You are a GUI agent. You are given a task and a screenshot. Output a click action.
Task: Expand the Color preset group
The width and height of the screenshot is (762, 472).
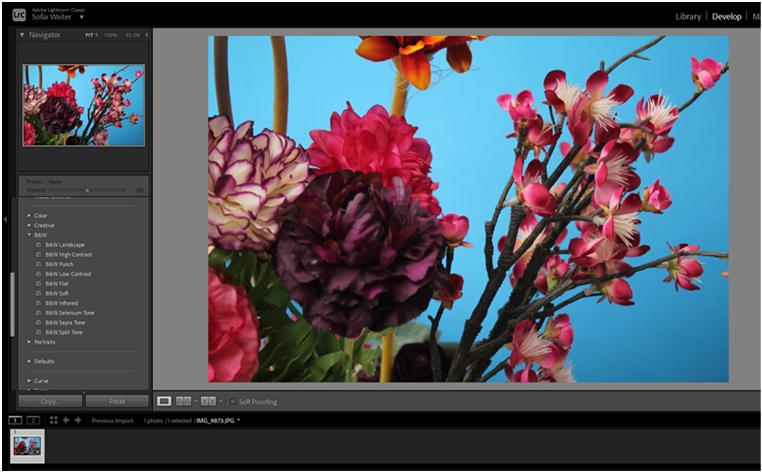point(29,215)
